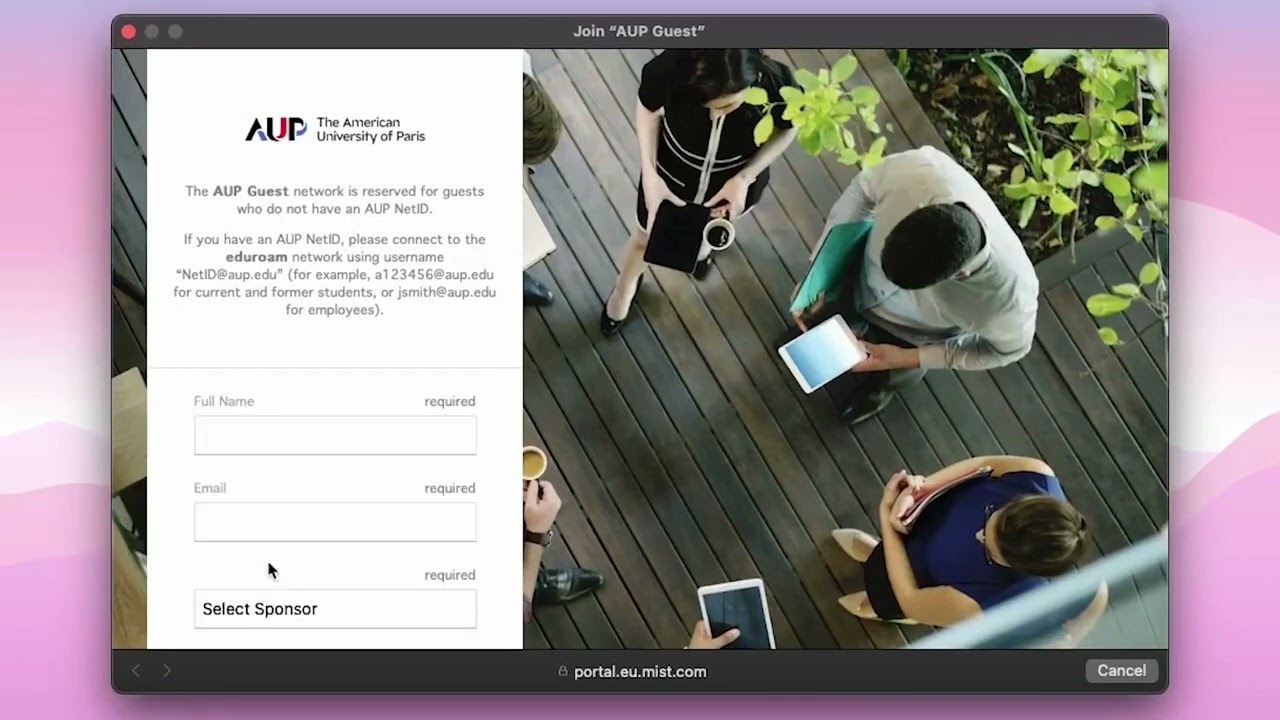Click the lock icon beside portal.eu.mist.com

click(x=563, y=672)
